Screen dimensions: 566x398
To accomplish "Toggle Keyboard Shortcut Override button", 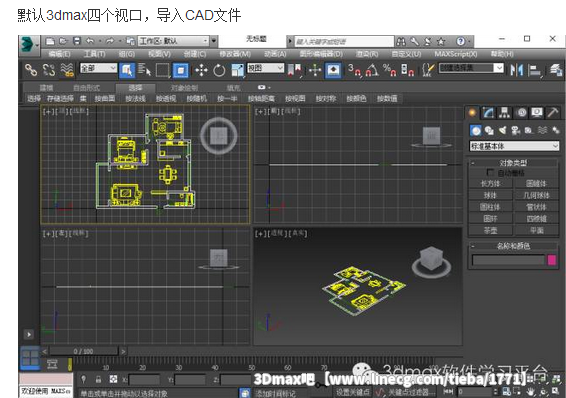I will pyautogui.click(x=333, y=70).
